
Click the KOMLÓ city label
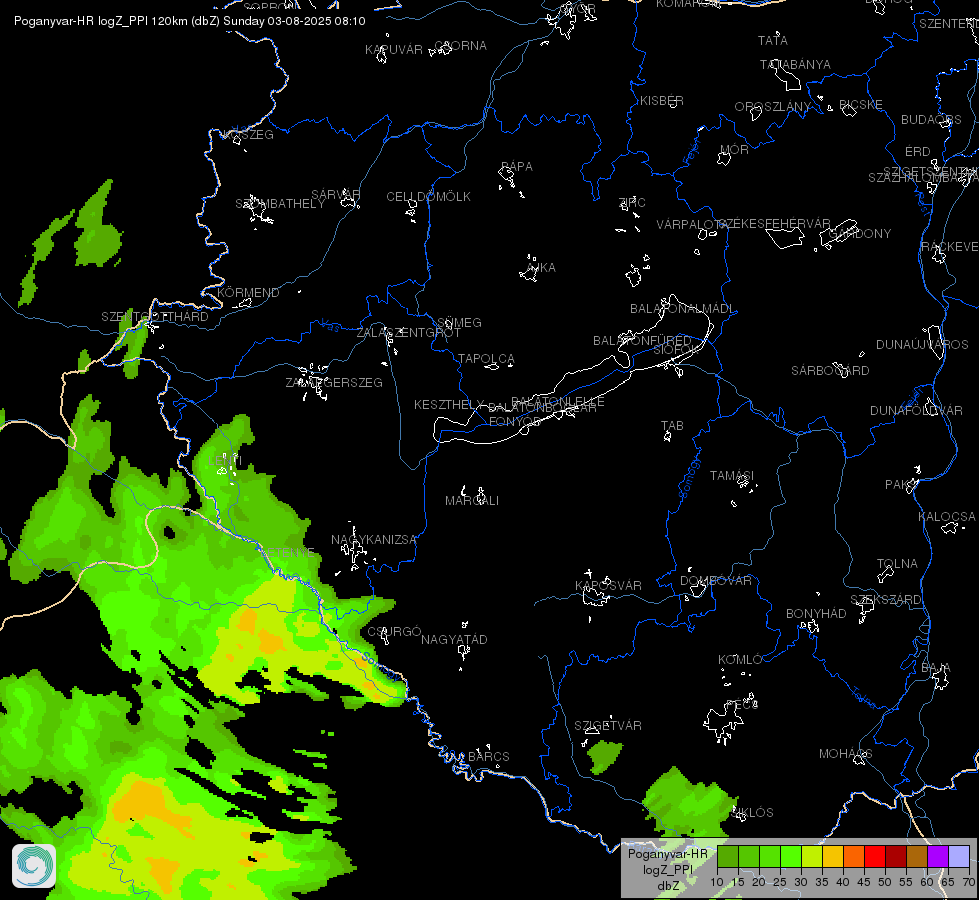coord(740,660)
